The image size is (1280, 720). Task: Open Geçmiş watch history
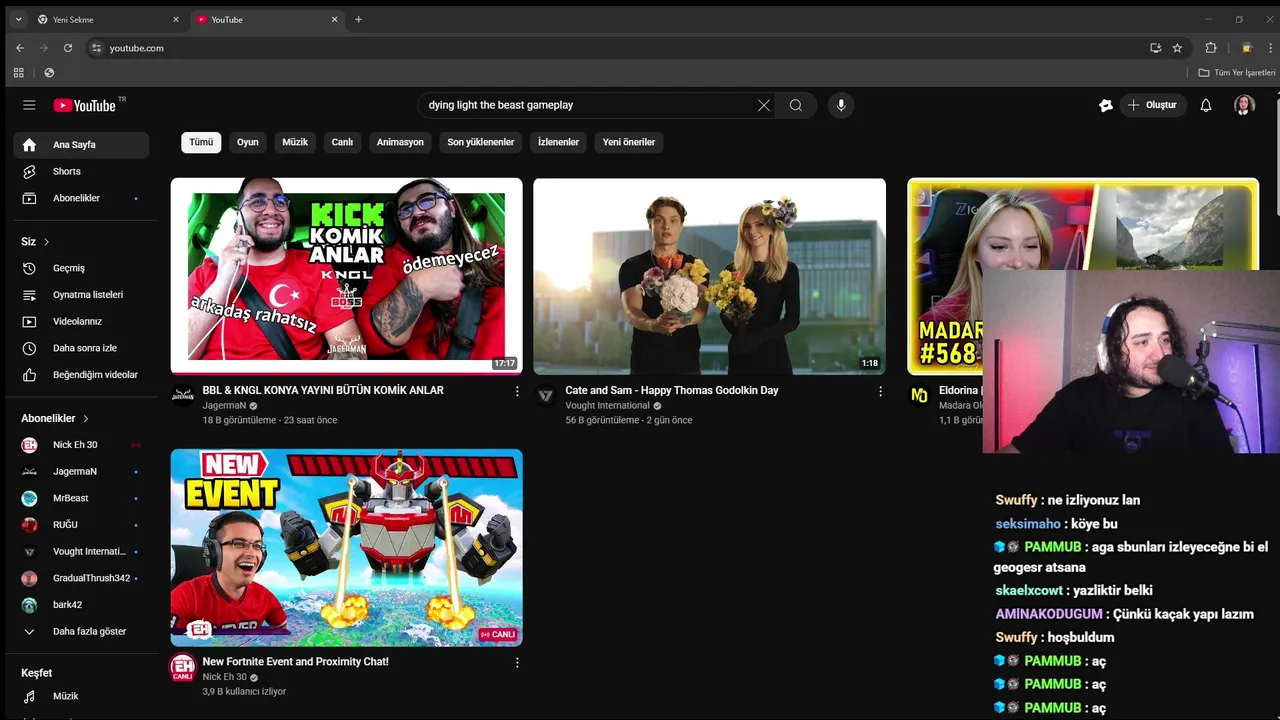(x=81, y=268)
